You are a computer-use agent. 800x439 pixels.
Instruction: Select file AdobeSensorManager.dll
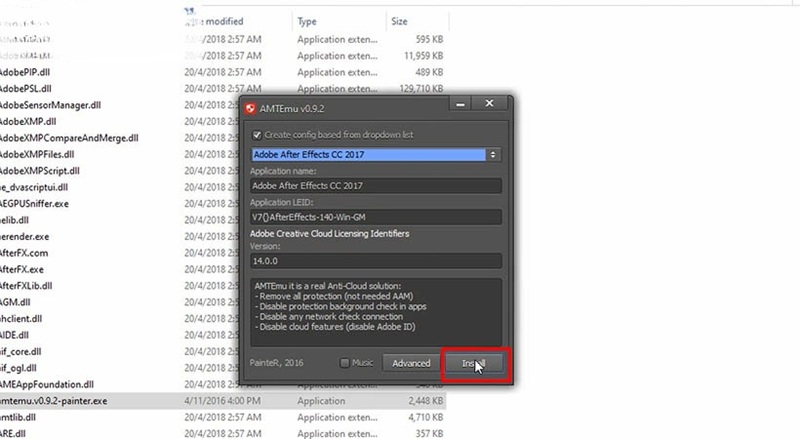(50, 105)
